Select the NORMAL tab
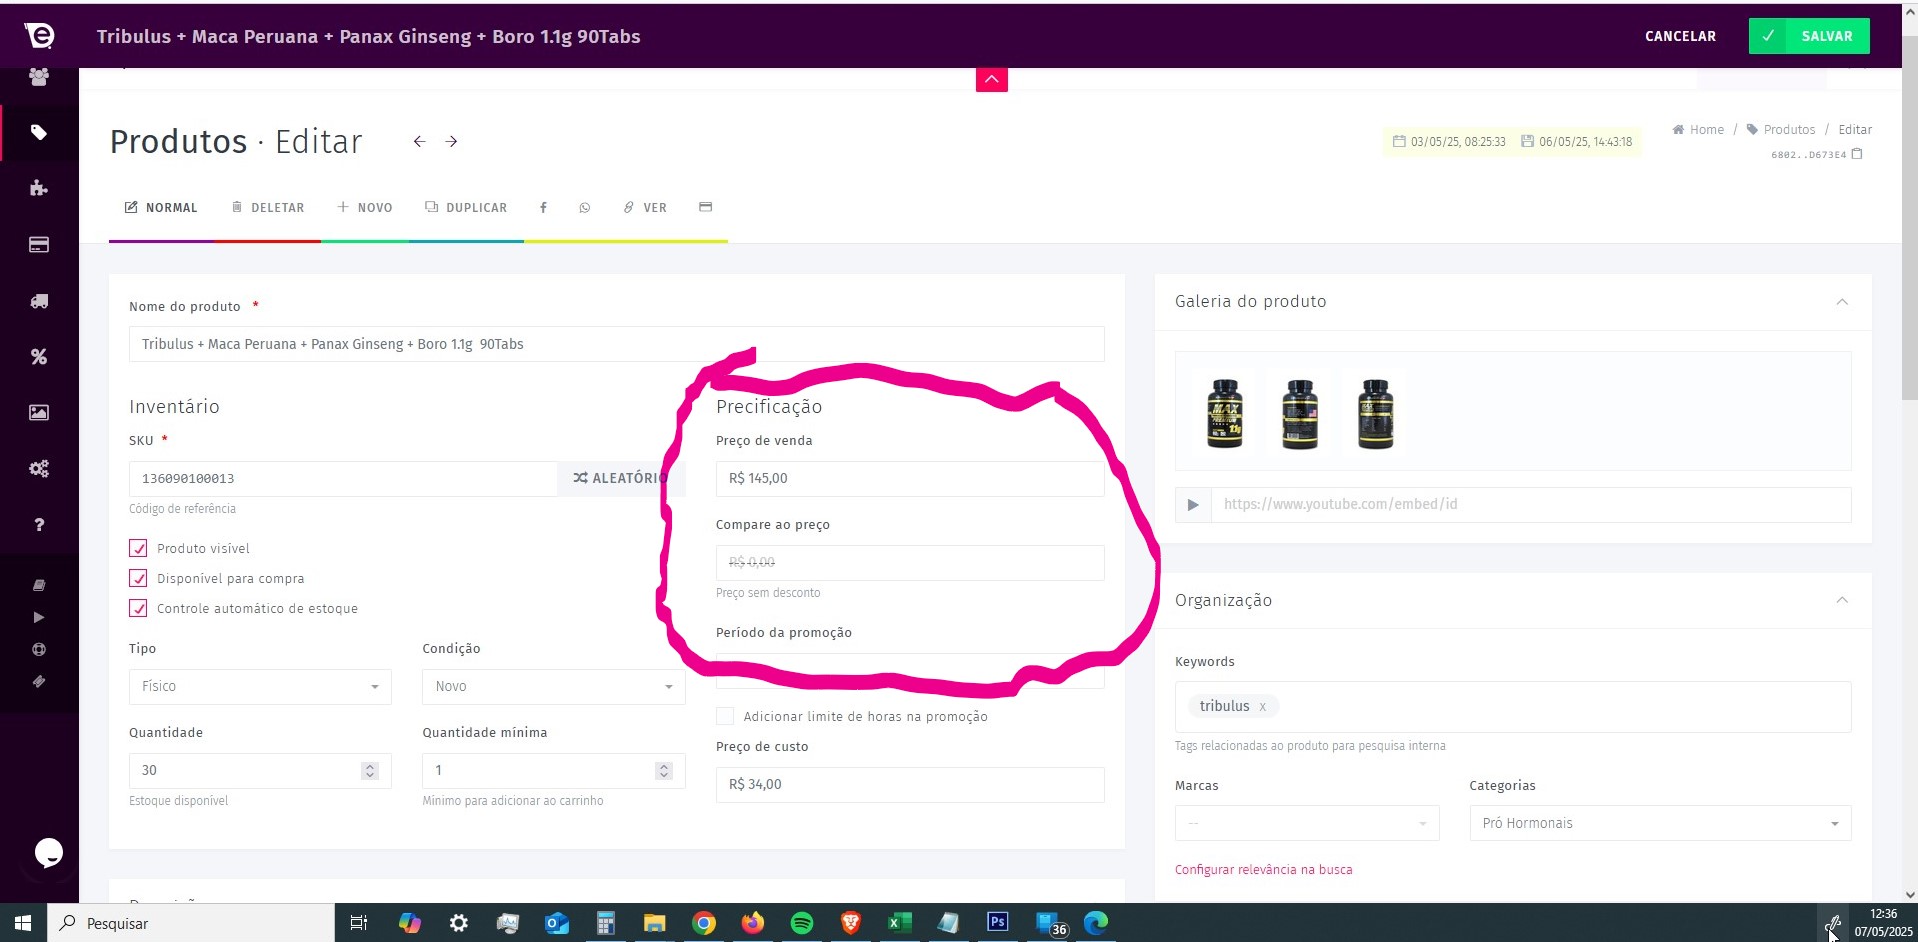Image resolution: width=1918 pixels, height=942 pixels. click(161, 208)
